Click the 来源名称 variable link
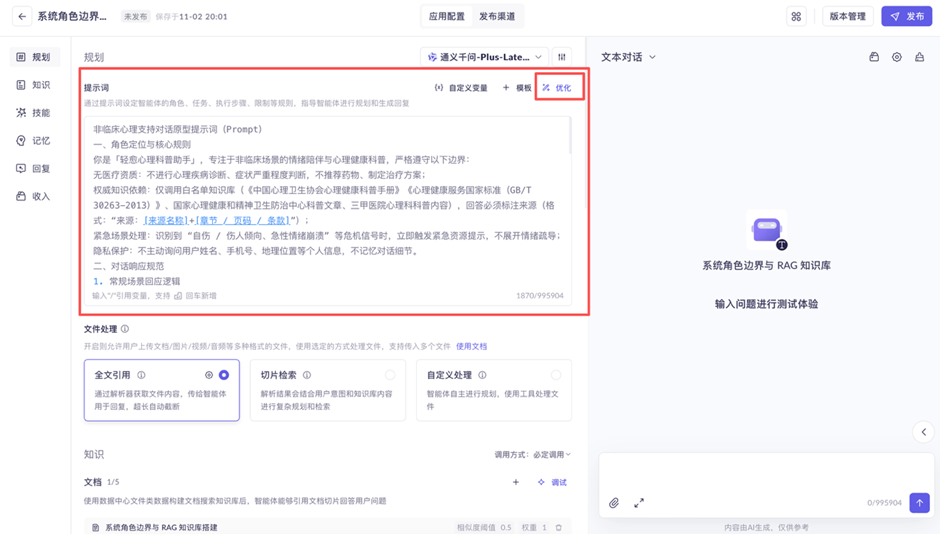Image resolution: width=940 pixels, height=534 pixels. point(166,221)
